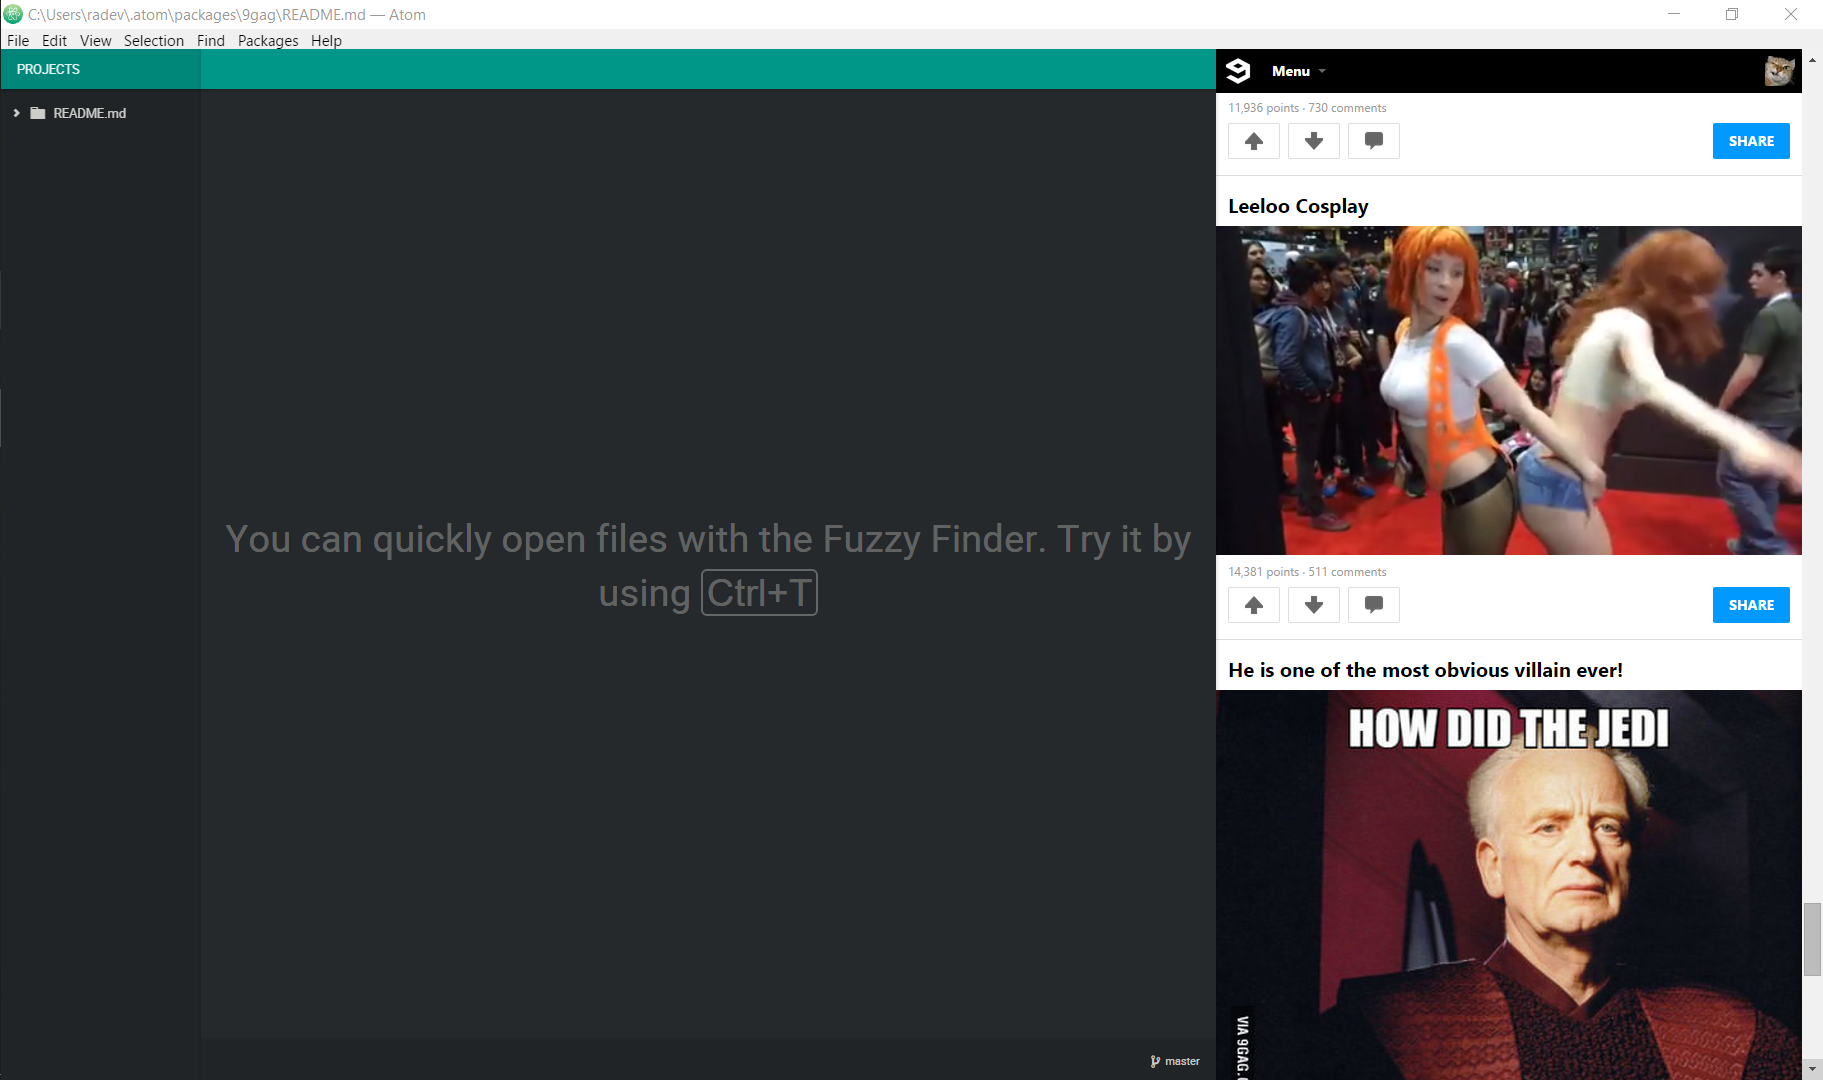Screen dimensions: 1823x1080
Task: Minimize the Atom window
Action: 1674,14
